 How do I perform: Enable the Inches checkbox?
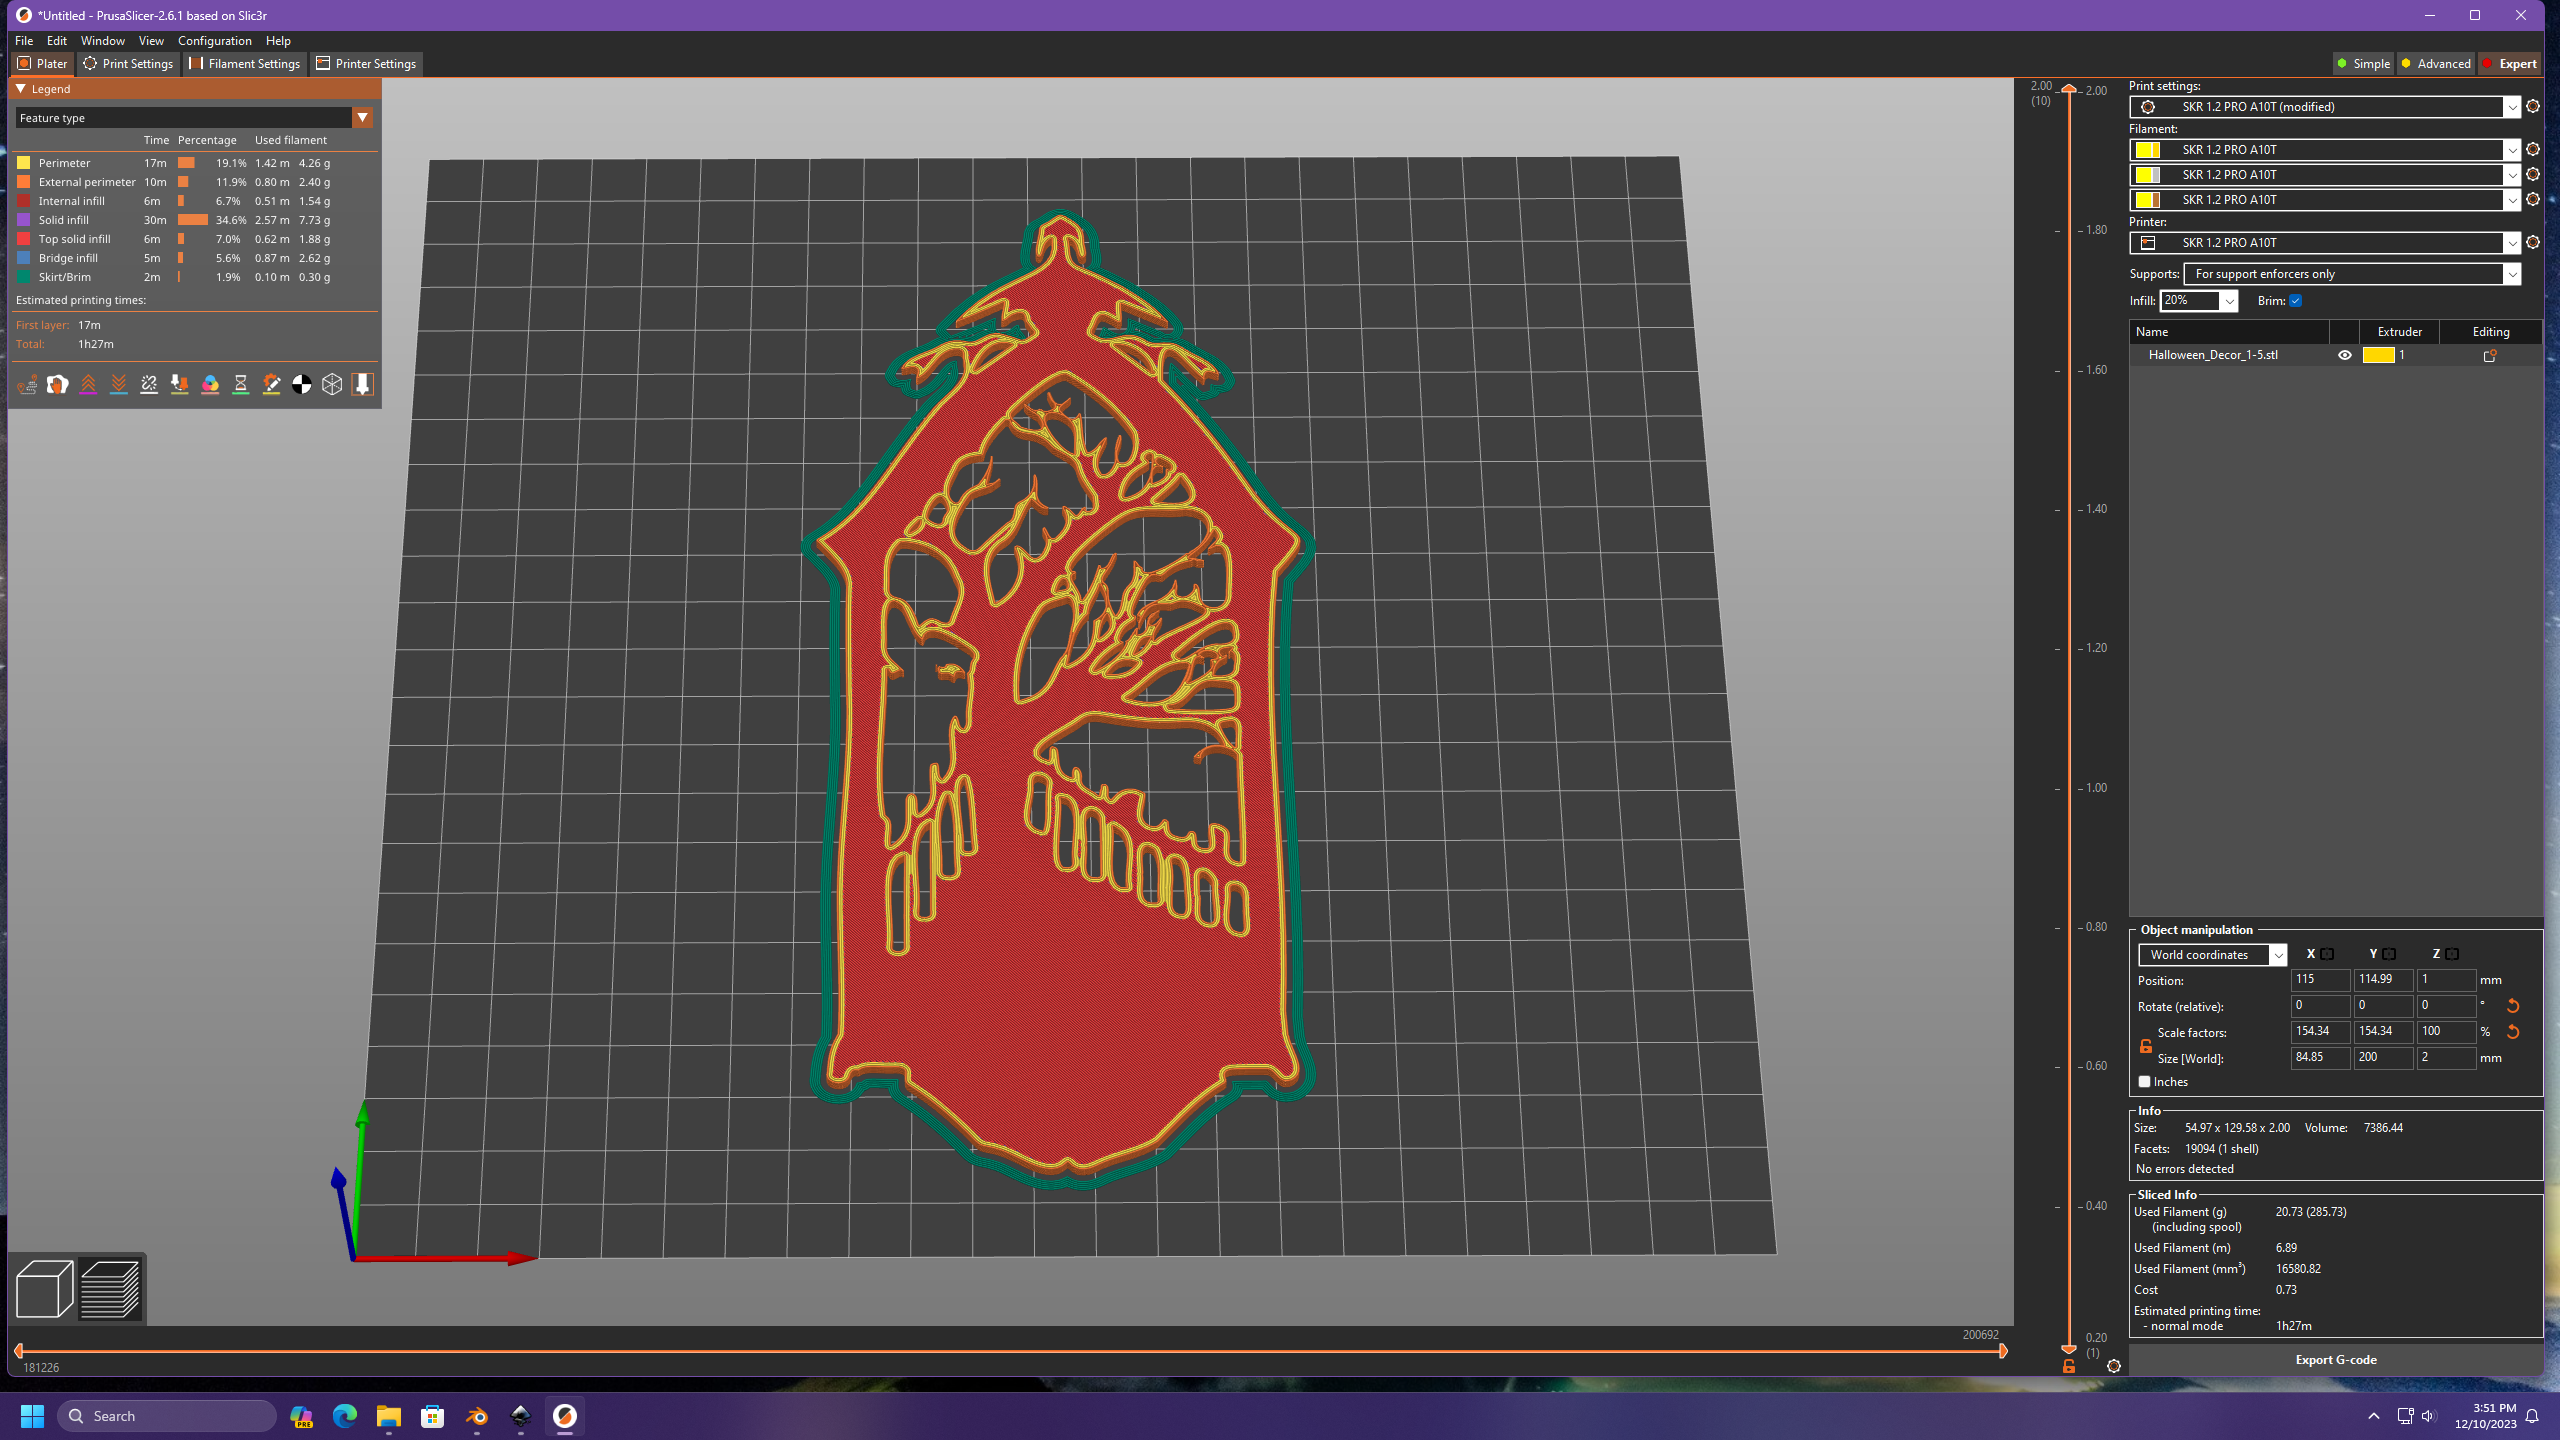click(2144, 1082)
